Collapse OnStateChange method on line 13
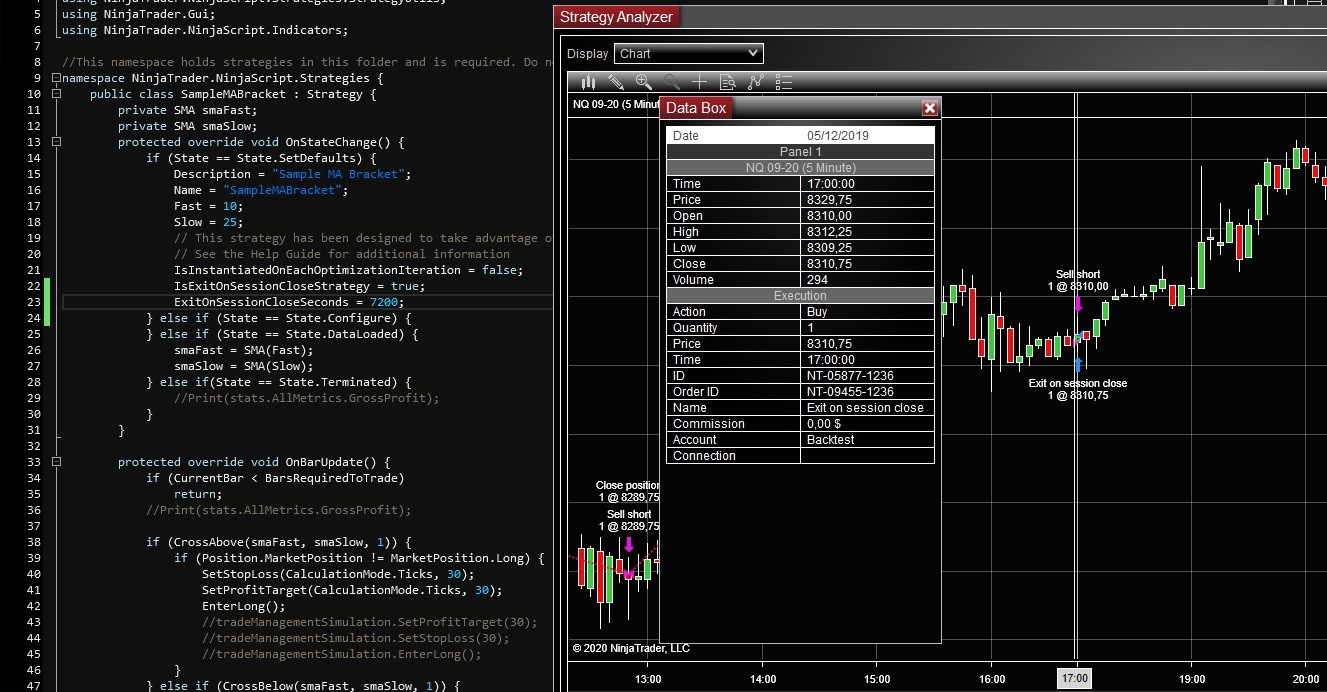Image resolution: width=1327 pixels, height=692 pixels. click(57, 142)
